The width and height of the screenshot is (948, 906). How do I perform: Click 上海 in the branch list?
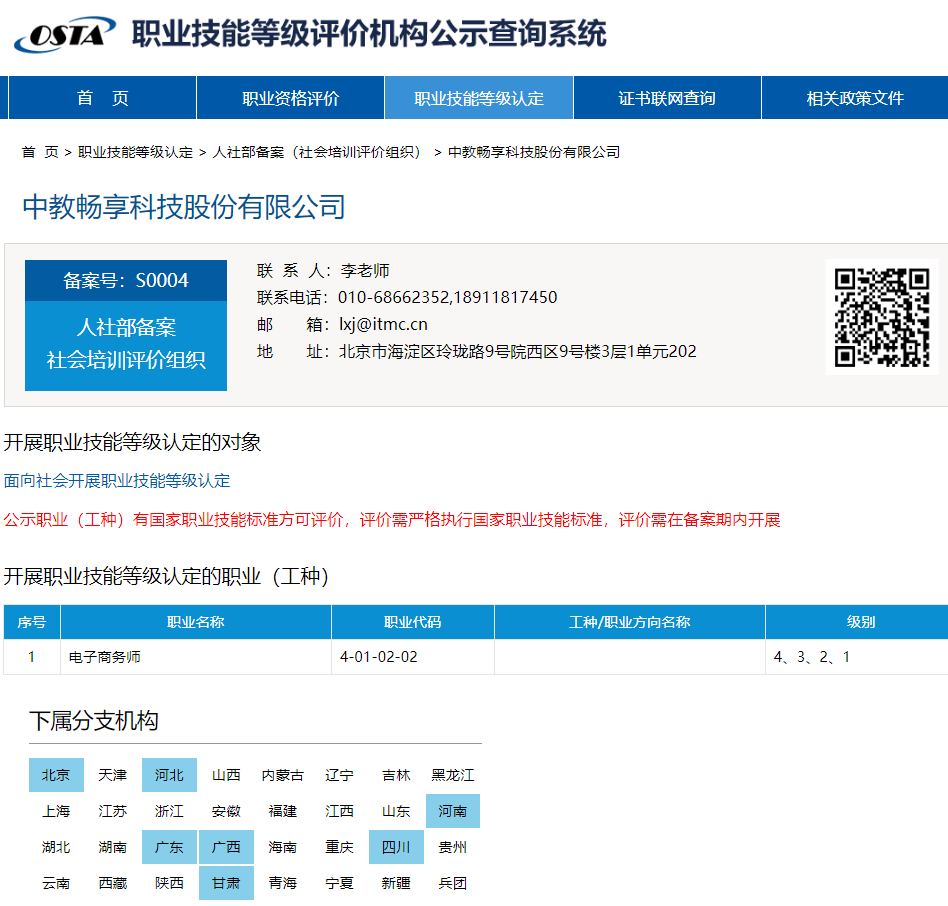click(x=56, y=811)
